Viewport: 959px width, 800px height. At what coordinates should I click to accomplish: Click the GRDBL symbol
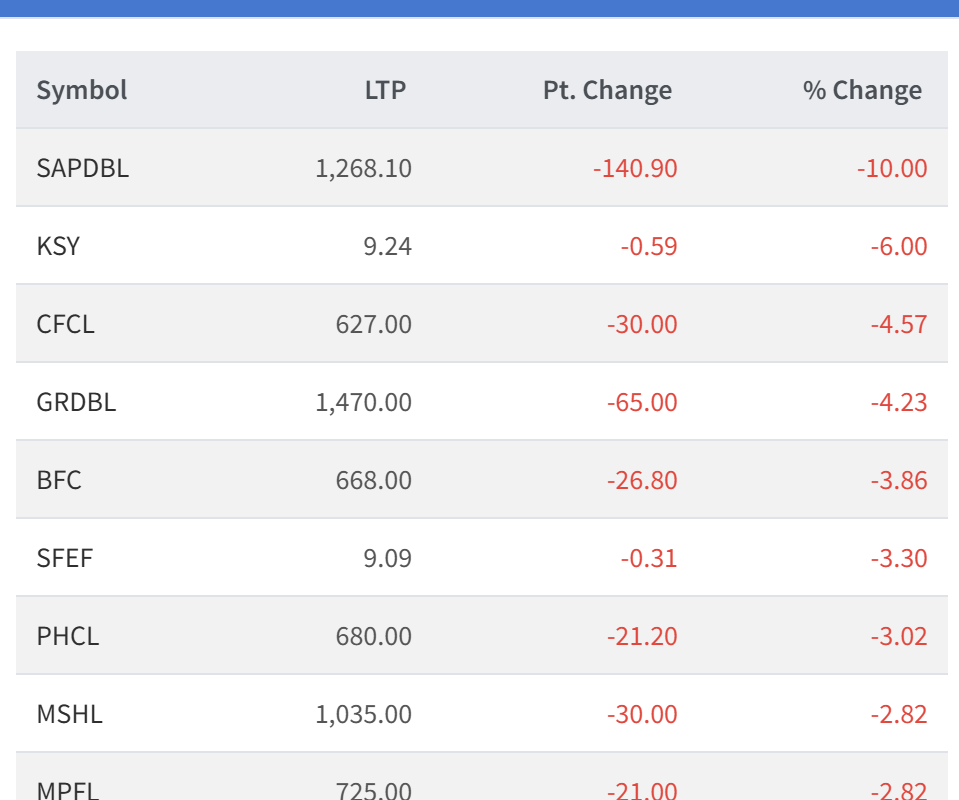click(x=76, y=402)
